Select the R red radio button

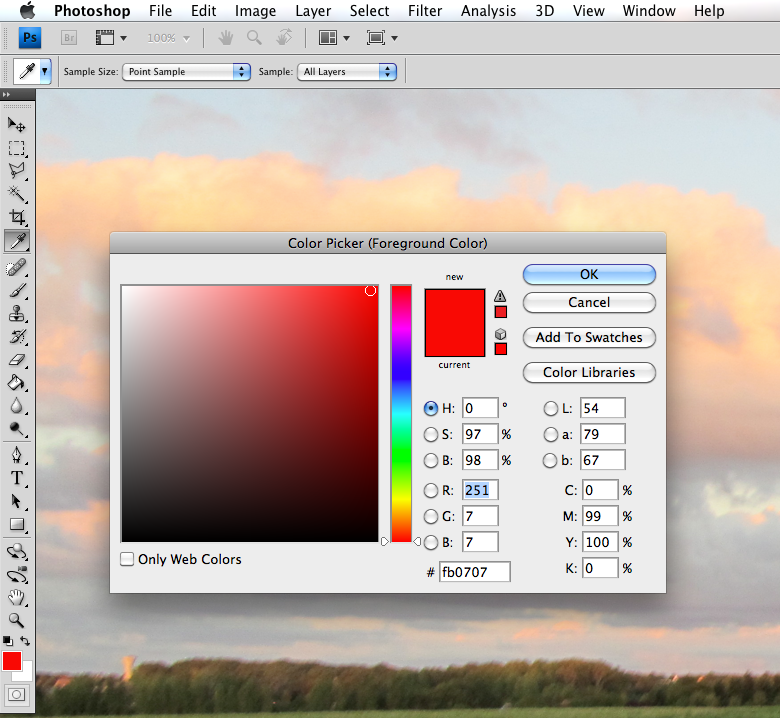(431, 491)
